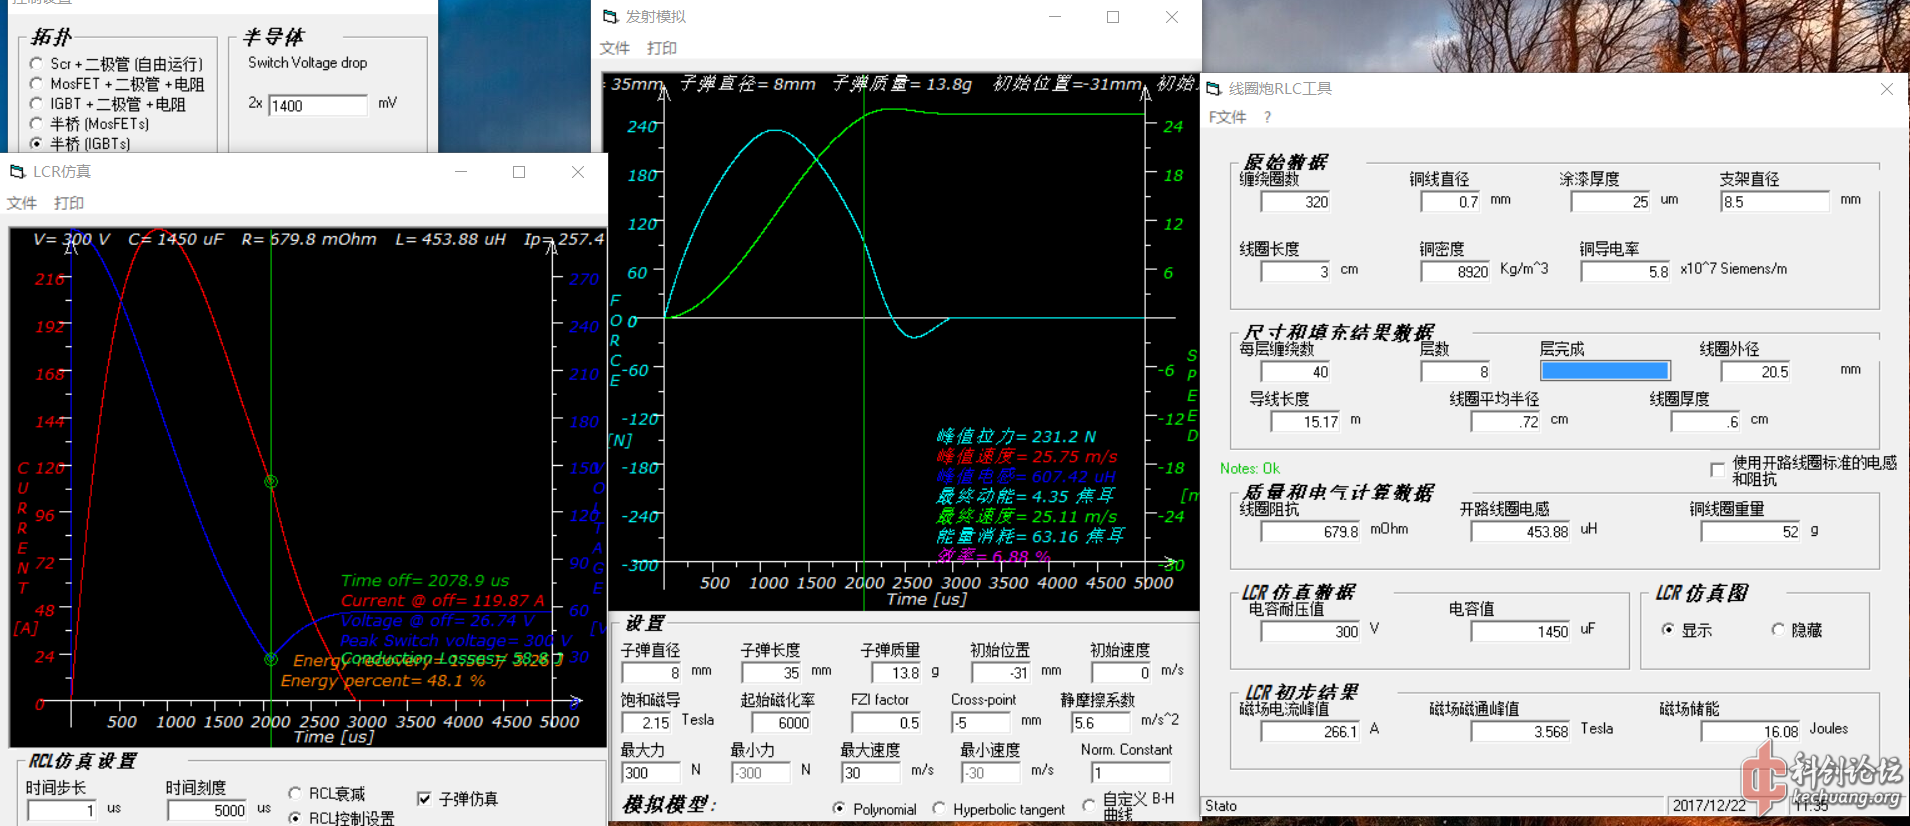Minimize the 发射模拟 window
The height and width of the screenshot is (826, 1910).
[x=1054, y=17]
